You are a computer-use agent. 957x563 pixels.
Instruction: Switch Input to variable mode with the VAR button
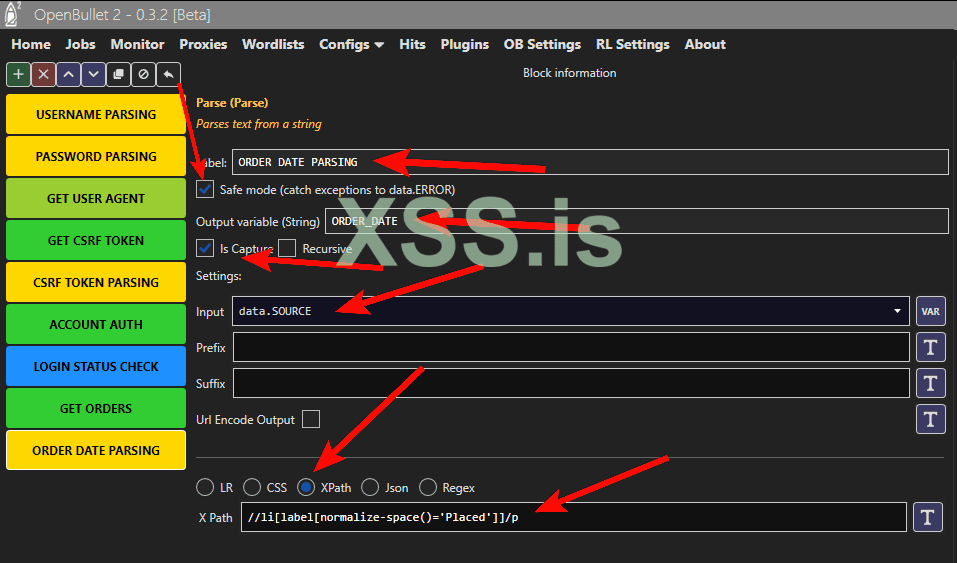[x=930, y=311]
